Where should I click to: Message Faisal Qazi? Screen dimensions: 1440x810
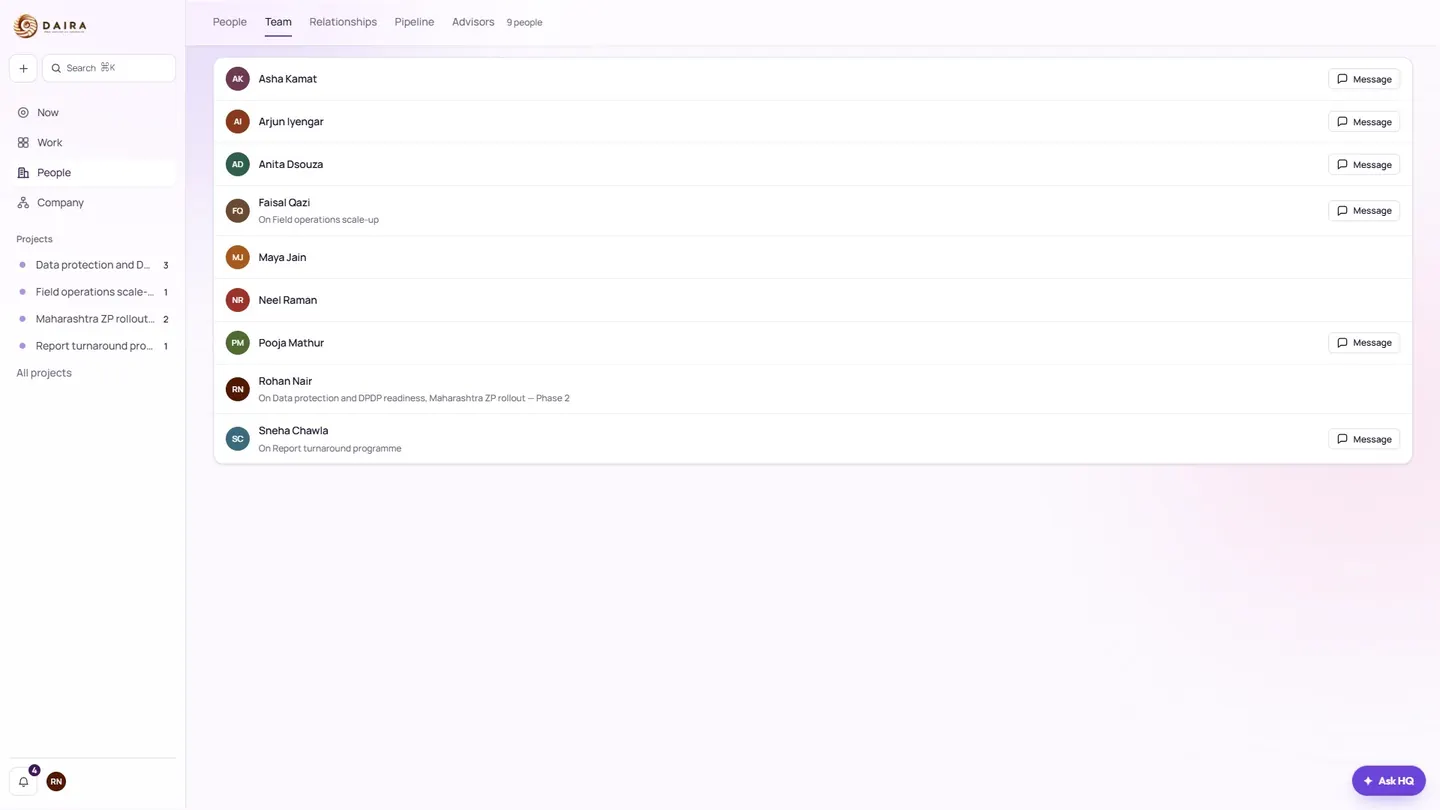click(1364, 211)
